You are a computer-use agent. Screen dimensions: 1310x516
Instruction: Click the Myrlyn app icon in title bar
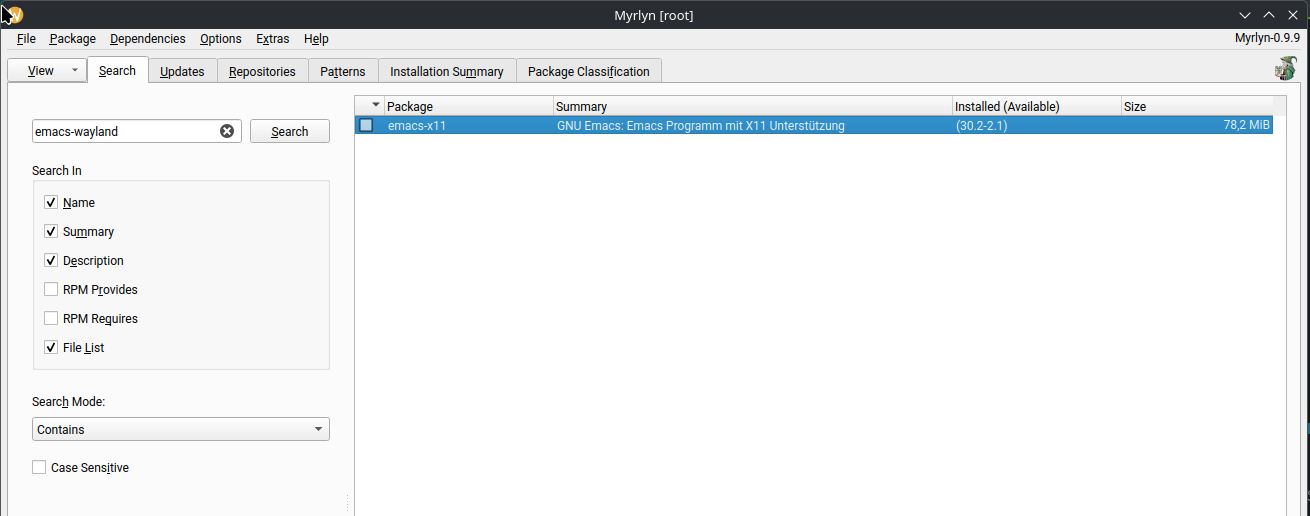[x=13, y=14]
